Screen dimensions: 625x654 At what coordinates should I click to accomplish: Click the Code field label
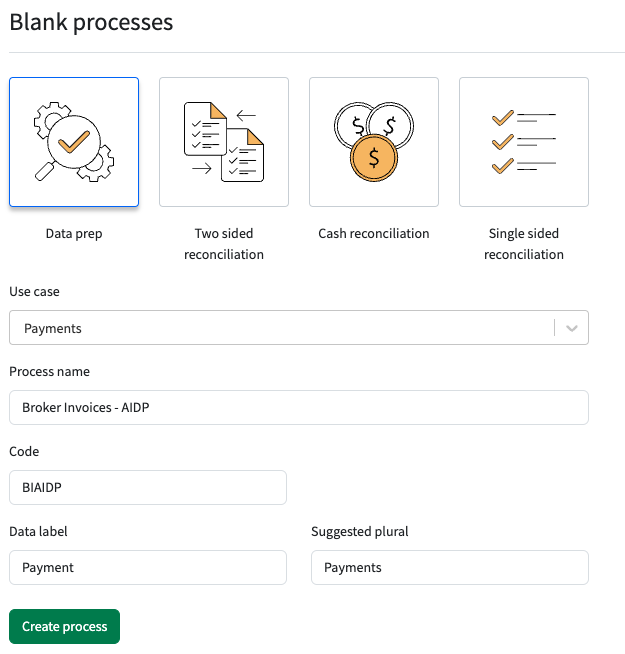(x=24, y=451)
